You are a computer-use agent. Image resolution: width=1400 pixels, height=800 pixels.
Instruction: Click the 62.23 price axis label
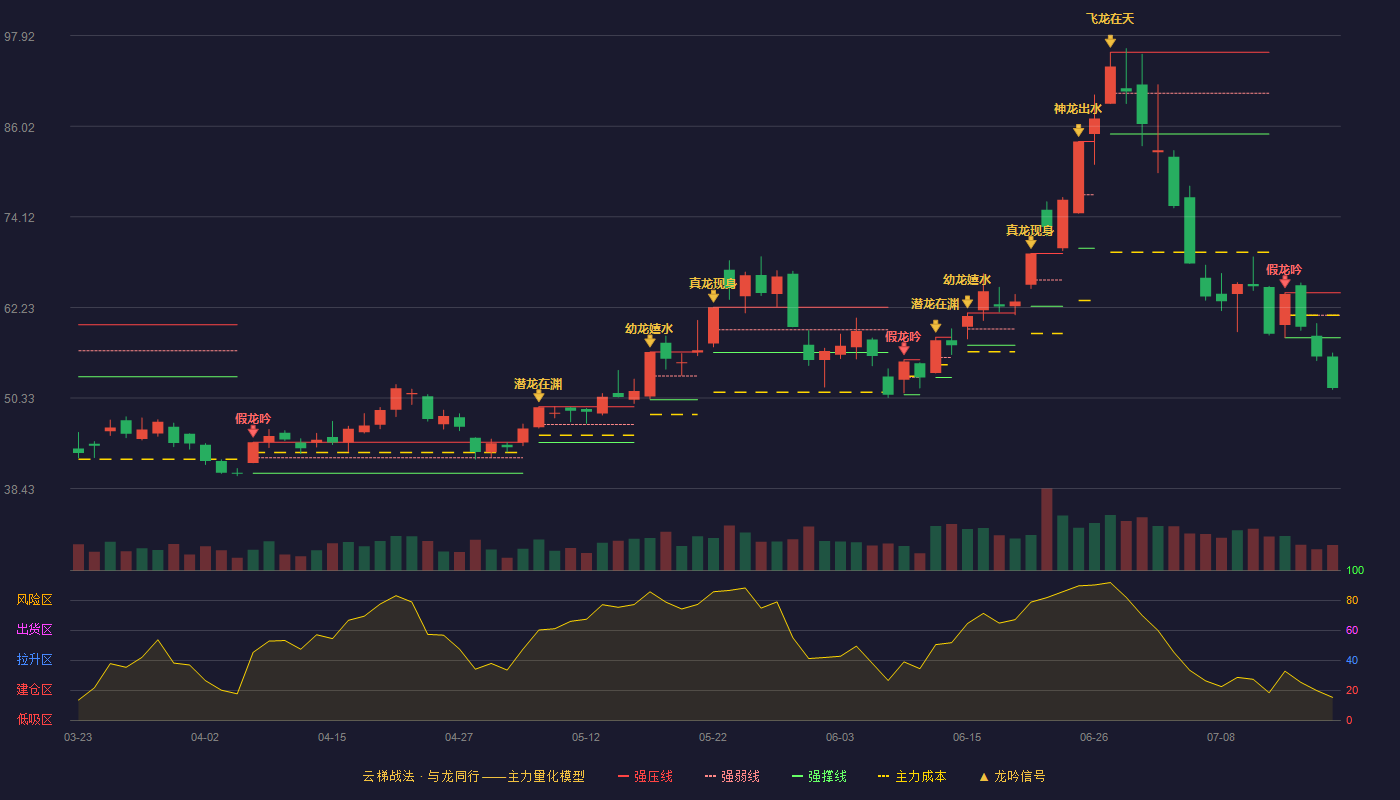tap(19, 309)
